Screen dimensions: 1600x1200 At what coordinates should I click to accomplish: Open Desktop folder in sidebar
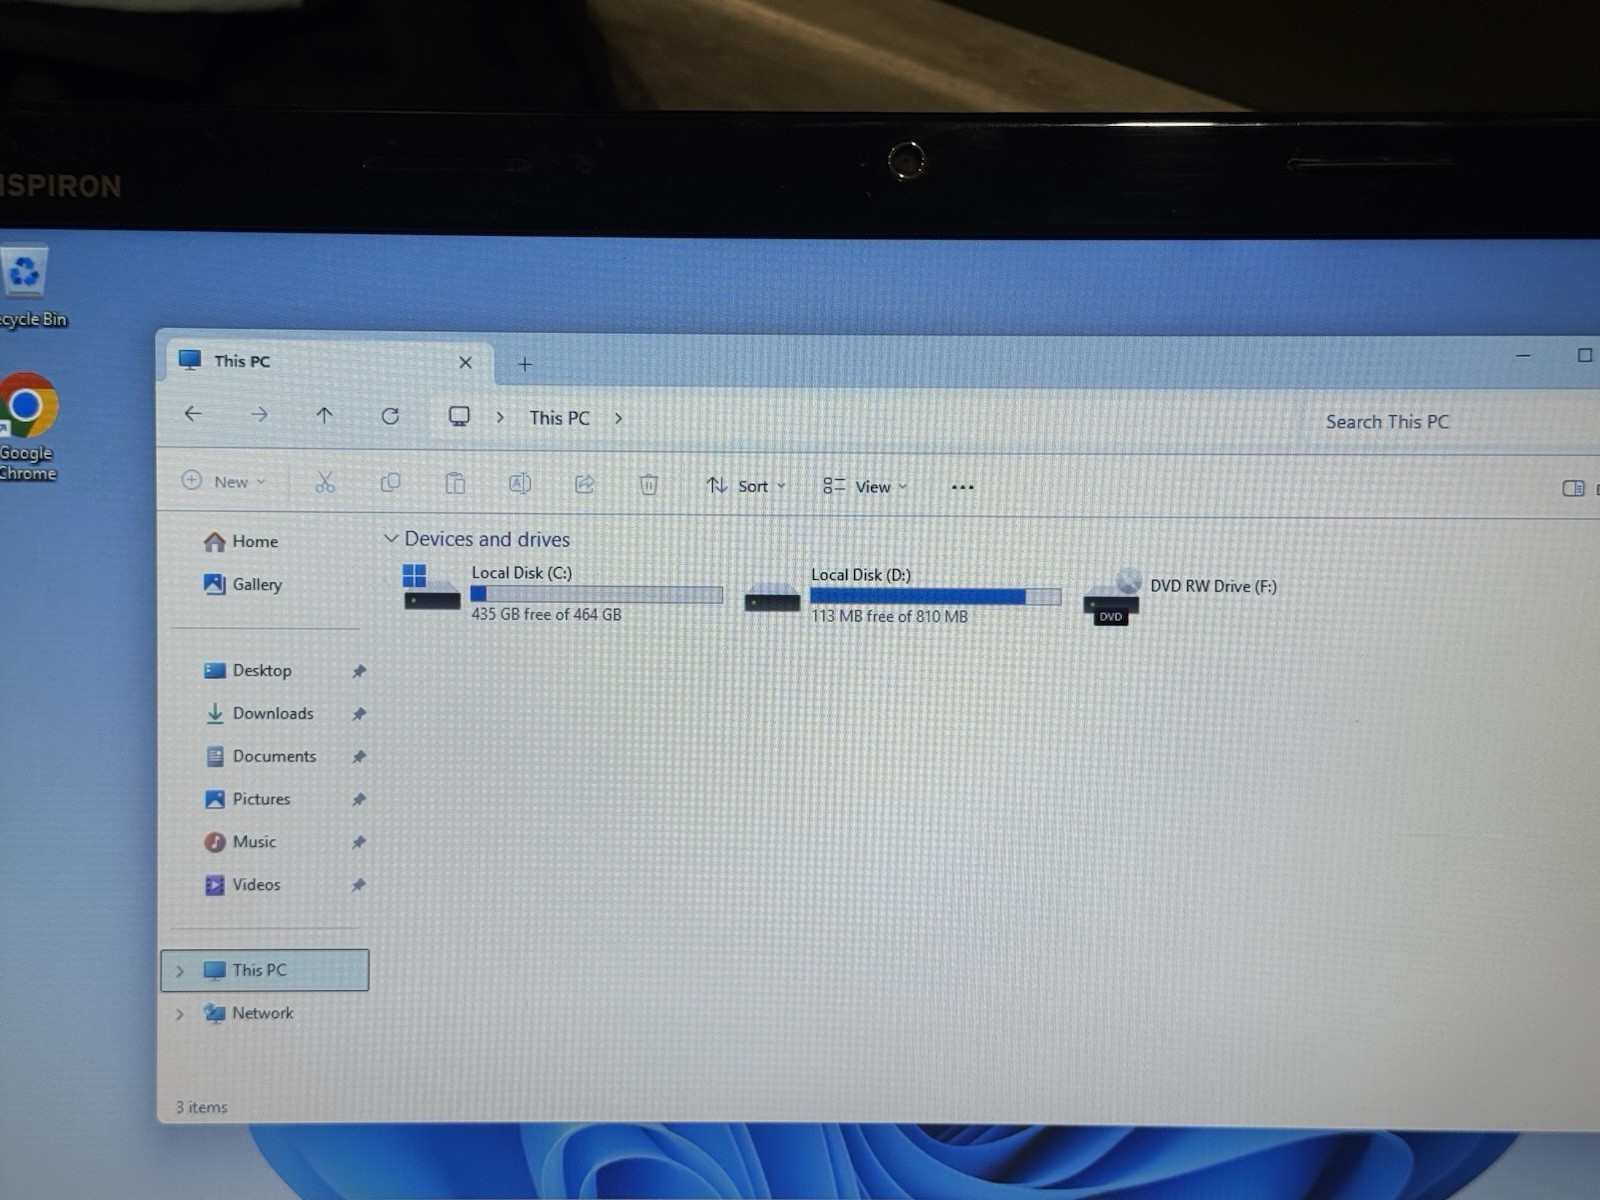click(247, 671)
